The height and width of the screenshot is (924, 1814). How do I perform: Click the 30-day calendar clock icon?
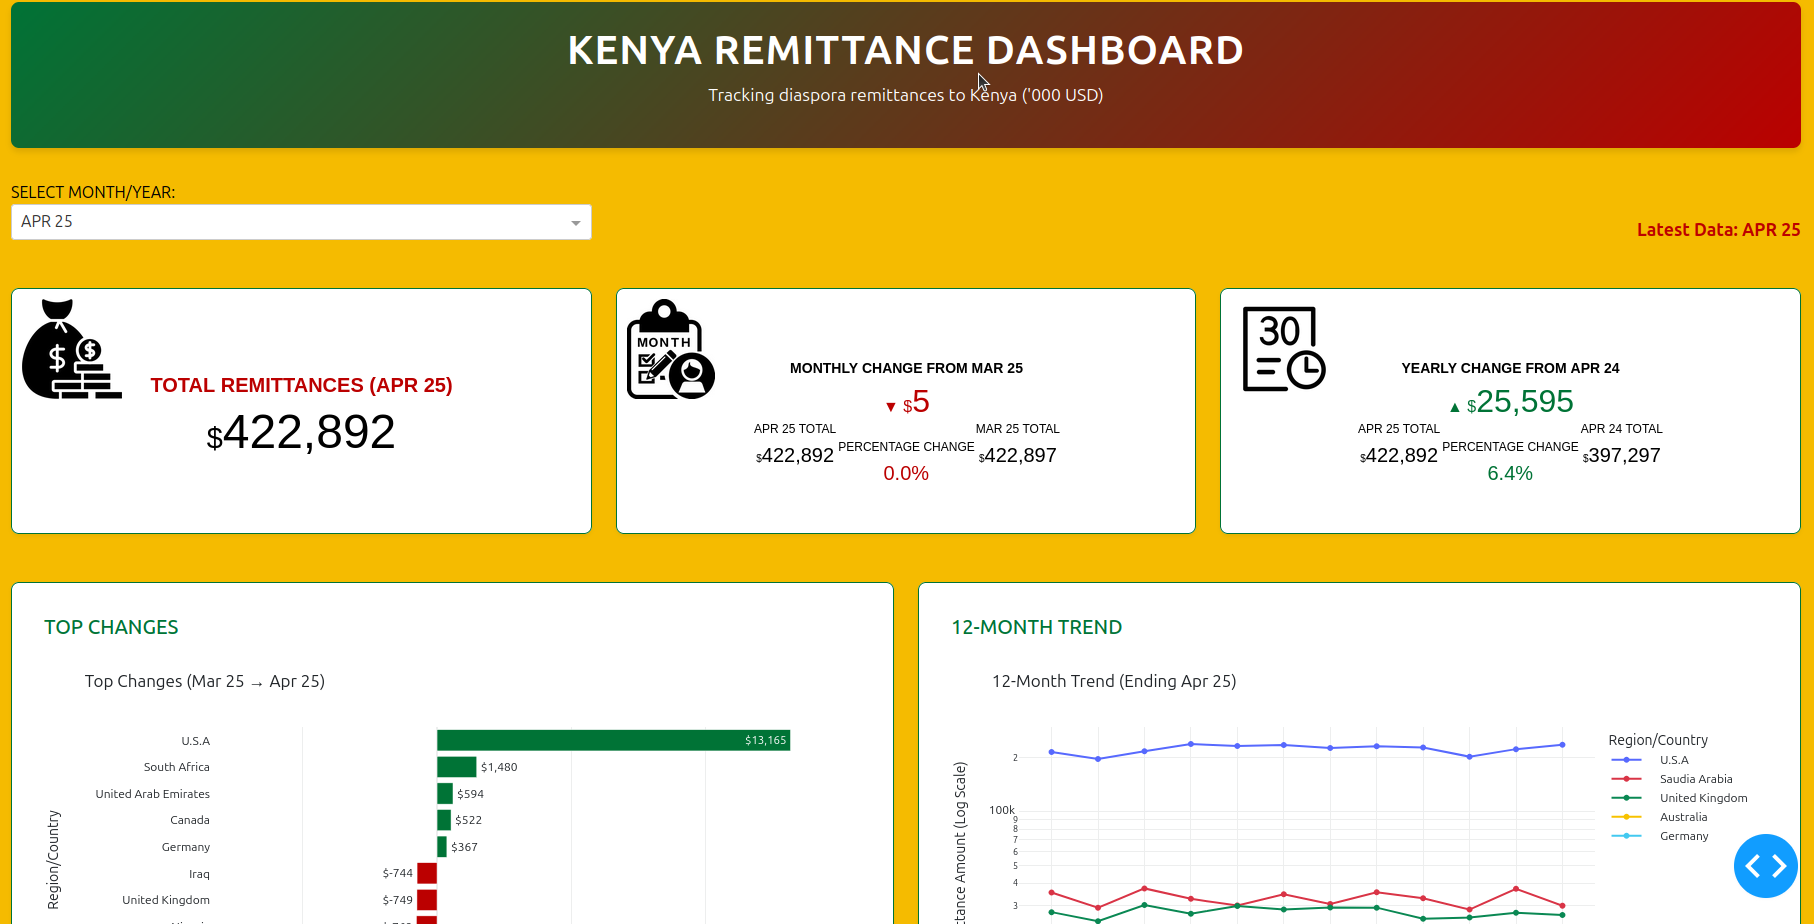(x=1284, y=349)
